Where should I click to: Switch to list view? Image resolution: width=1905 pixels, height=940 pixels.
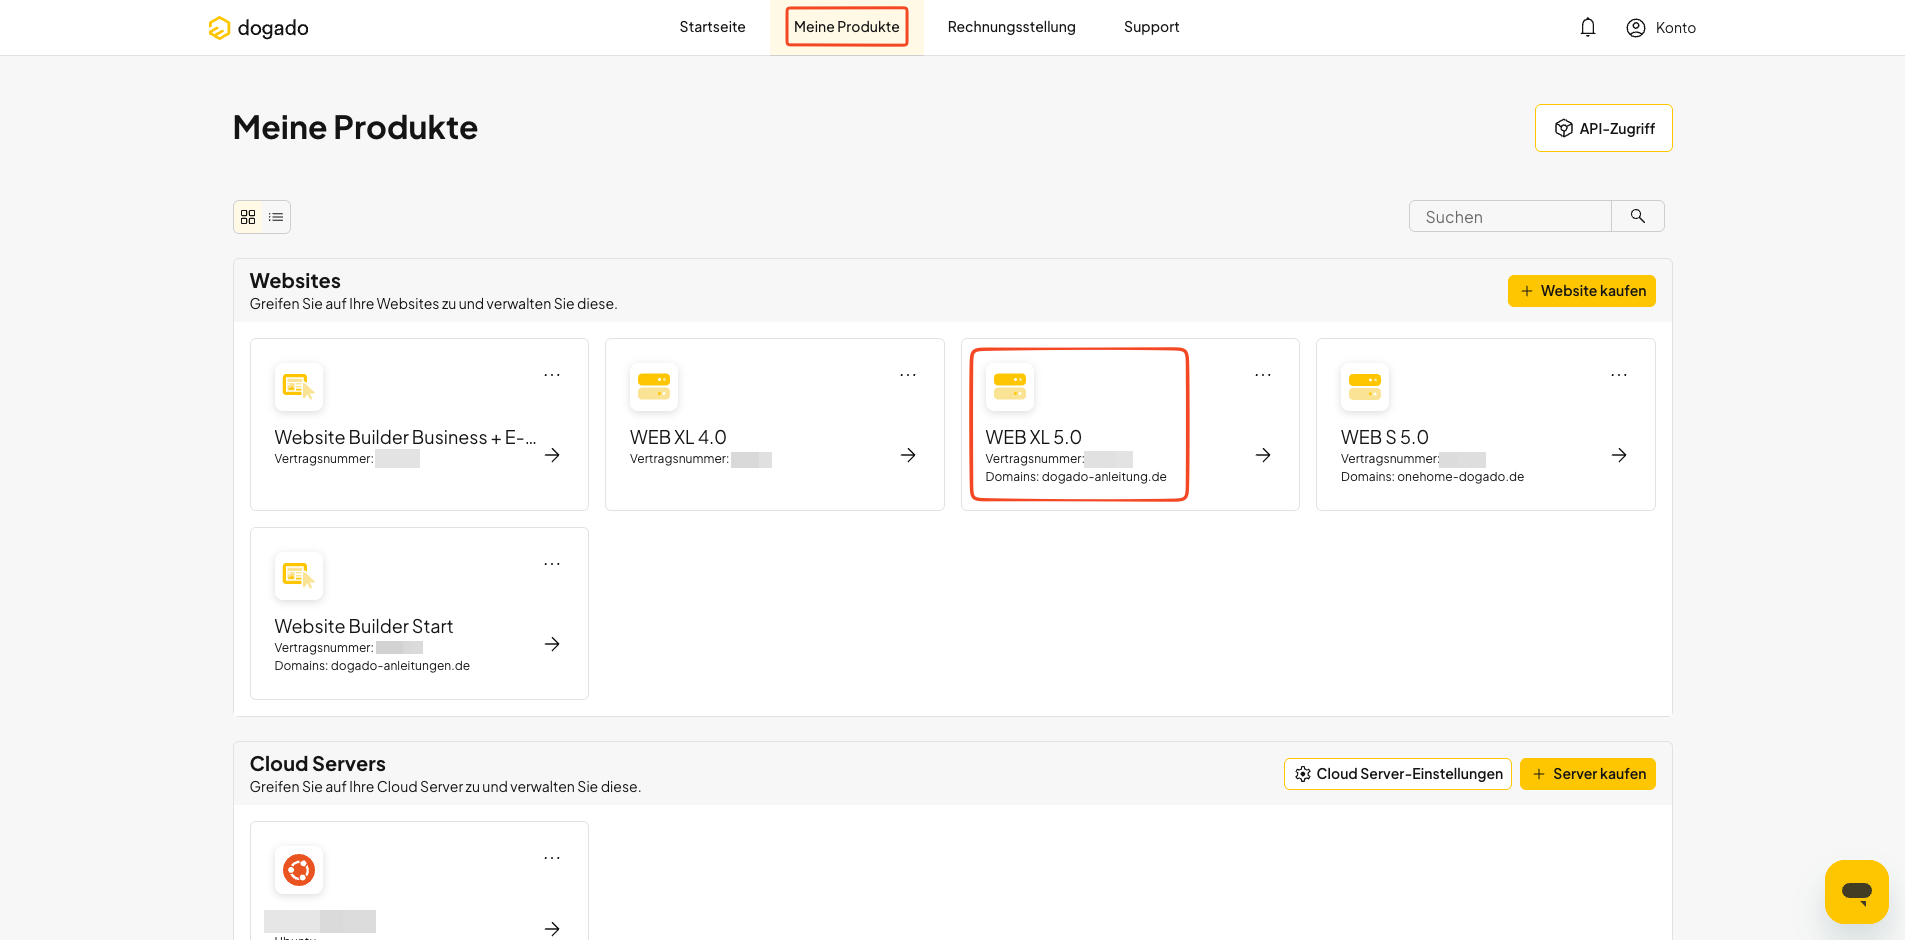(276, 217)
